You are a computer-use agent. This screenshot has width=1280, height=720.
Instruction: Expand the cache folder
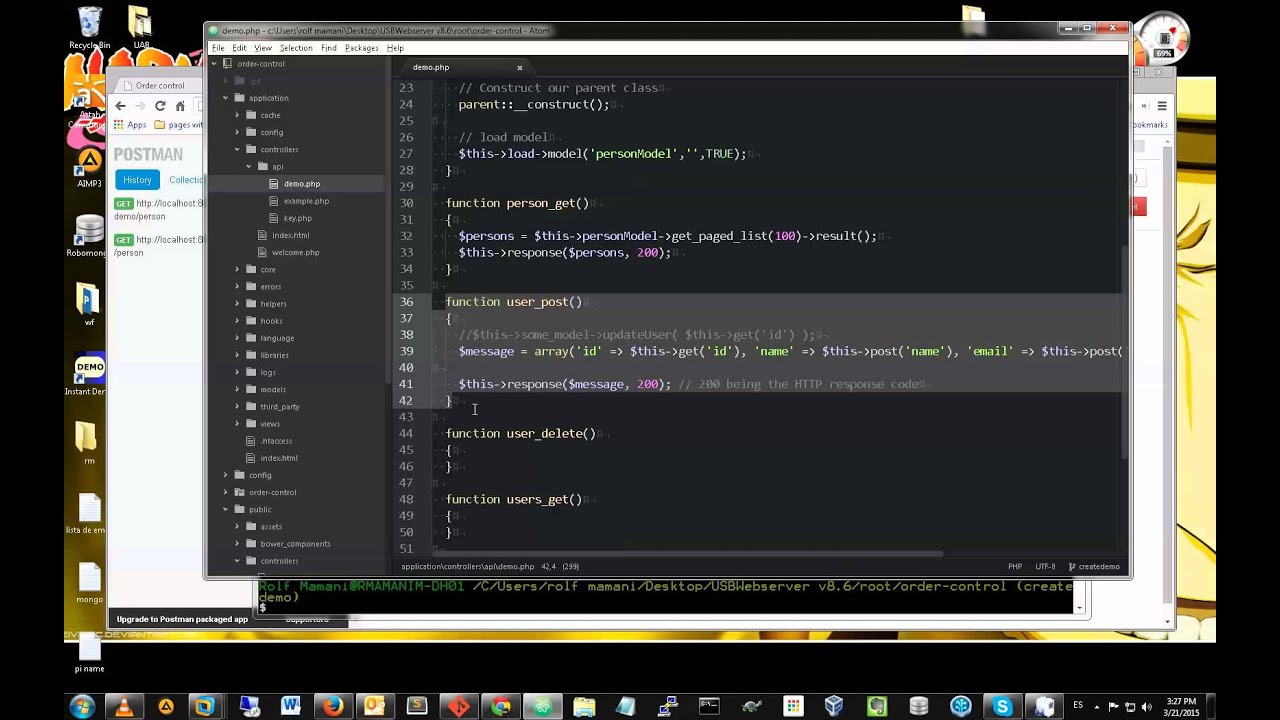click(x=238, y=115)
